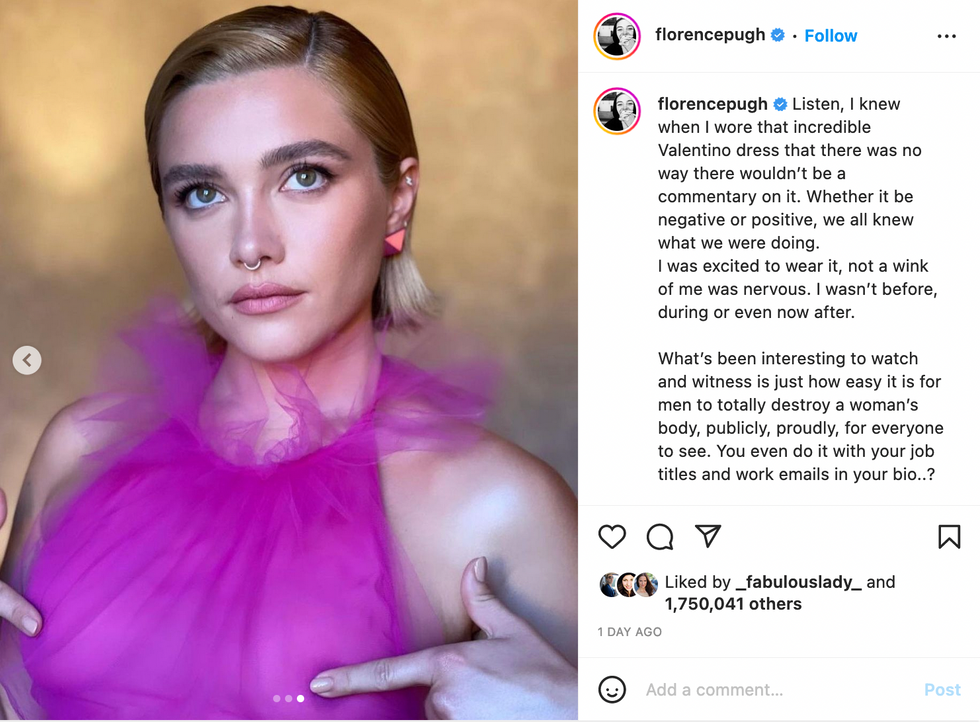
Task: Open more options three-dot menu
Action: tap(946, 36)
